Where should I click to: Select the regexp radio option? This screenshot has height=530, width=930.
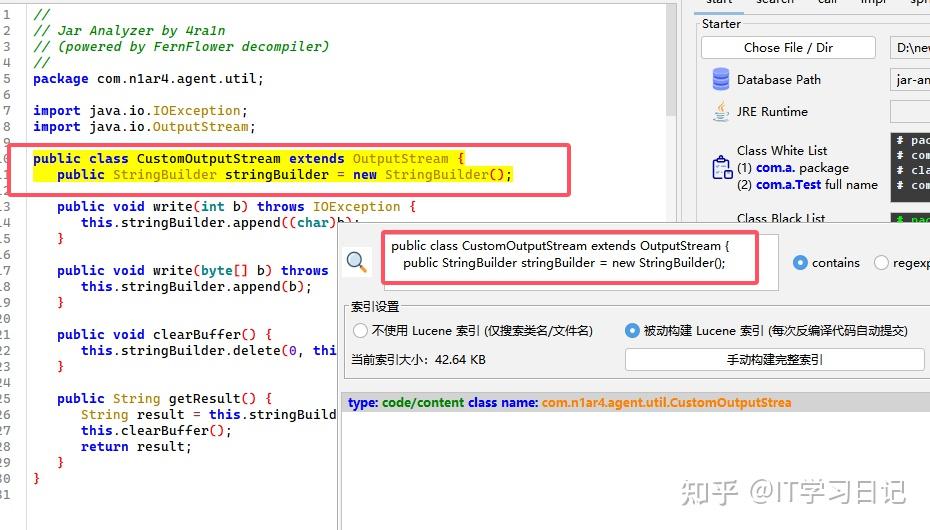pyautogui.click(x=881, y=263)
